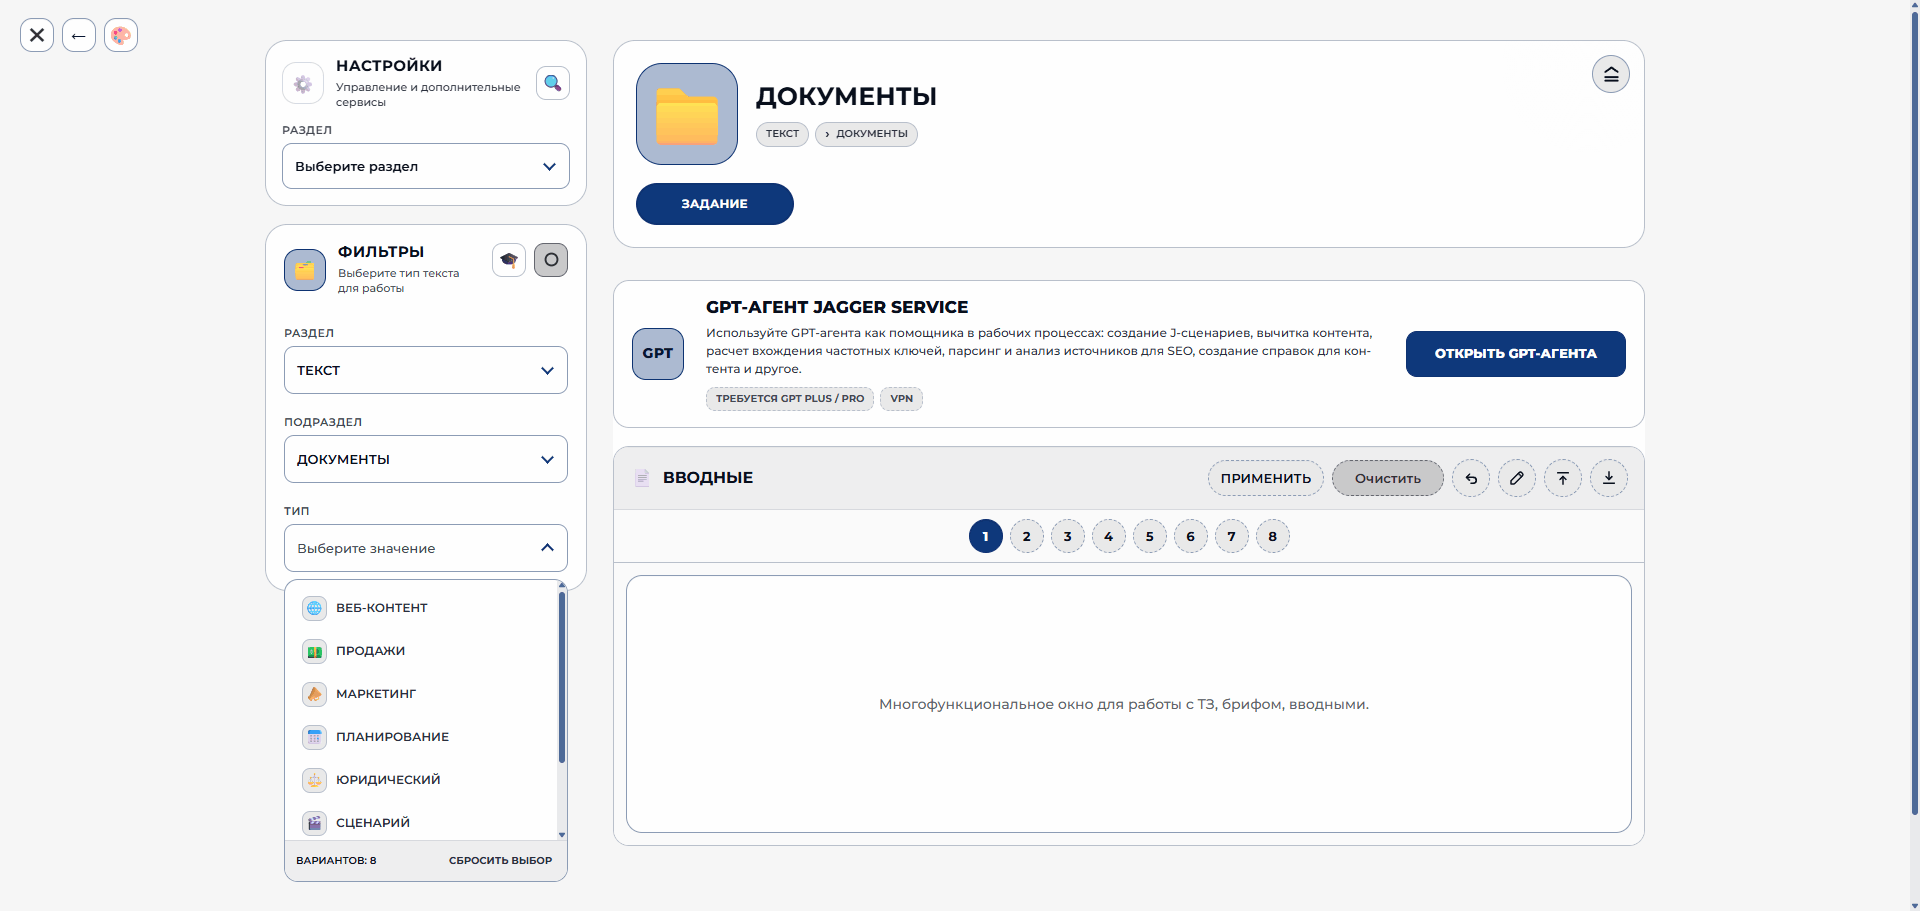1920x911 pixels.
Task: Toggle the circle button in the filters panel
Action: click(x=551, y=260)
